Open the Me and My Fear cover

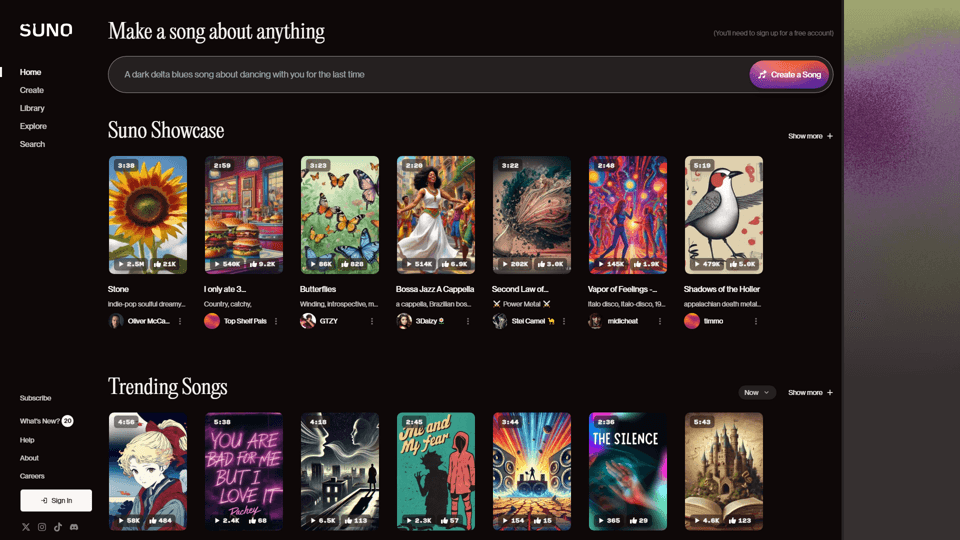(x=436, y=471)
